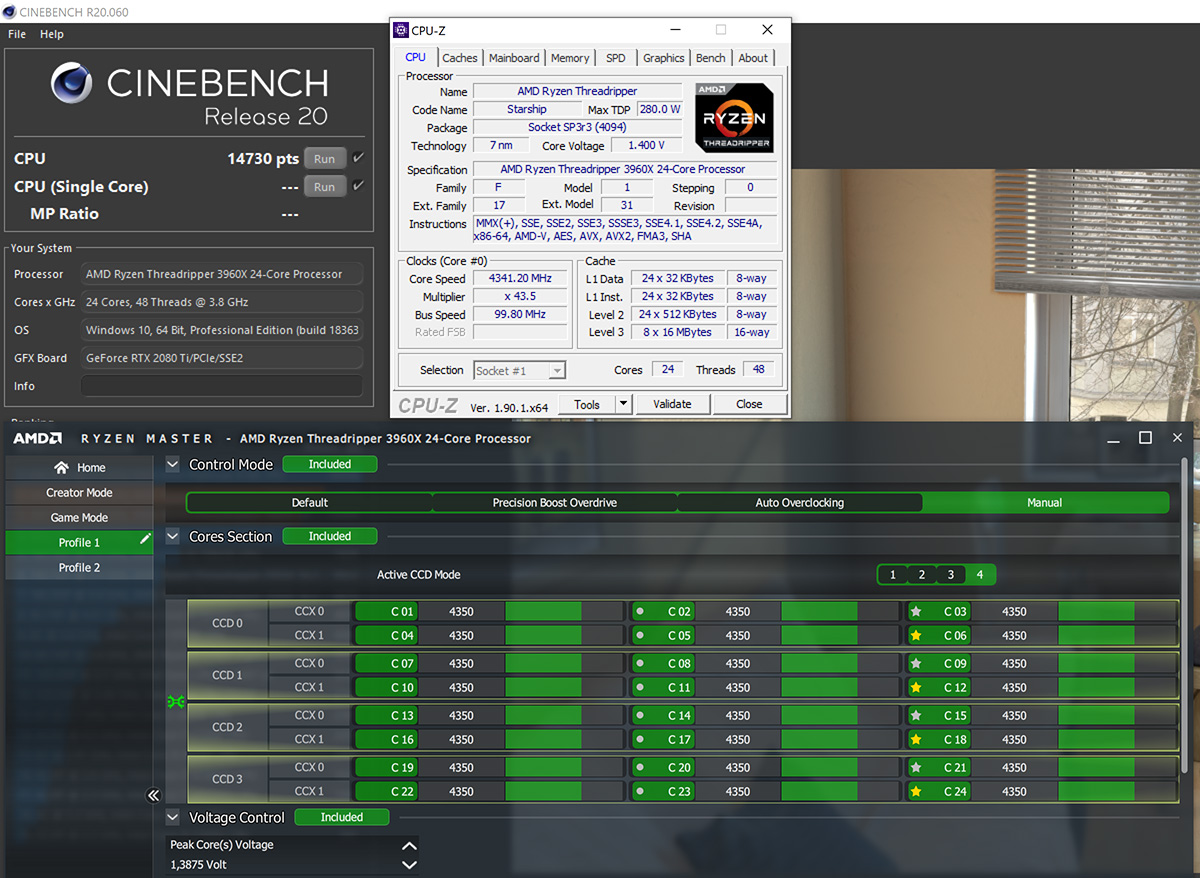The width and height of the screenshot is (1200, 878).
Task: Increase Peak Core(s) Voltage with up chevron
Action: click(408, 845)
